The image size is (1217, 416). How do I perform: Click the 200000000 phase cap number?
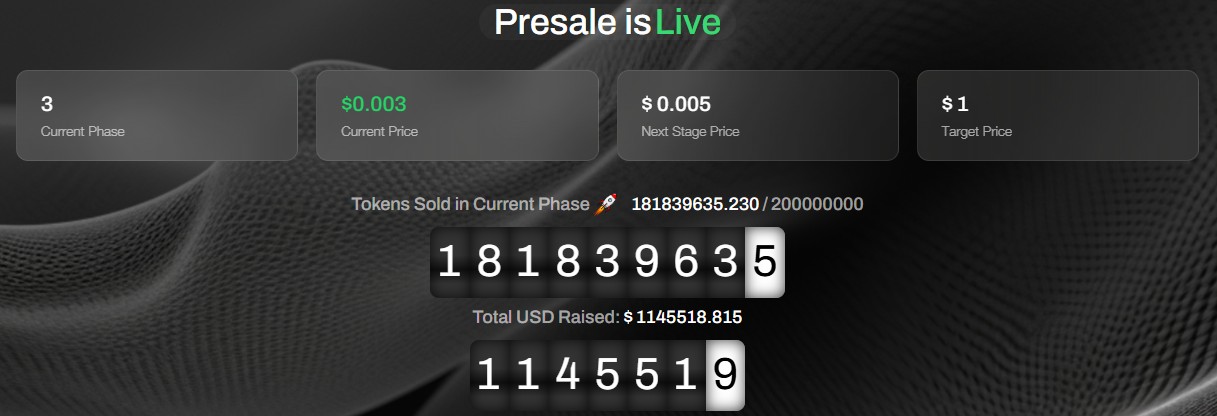(x=817, y=204)
